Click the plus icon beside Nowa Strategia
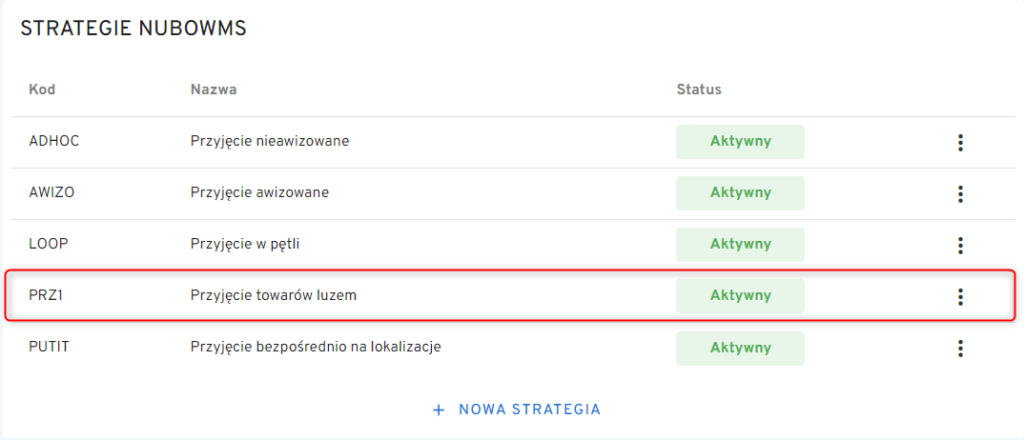1024x440 pixels. point(438,409)
